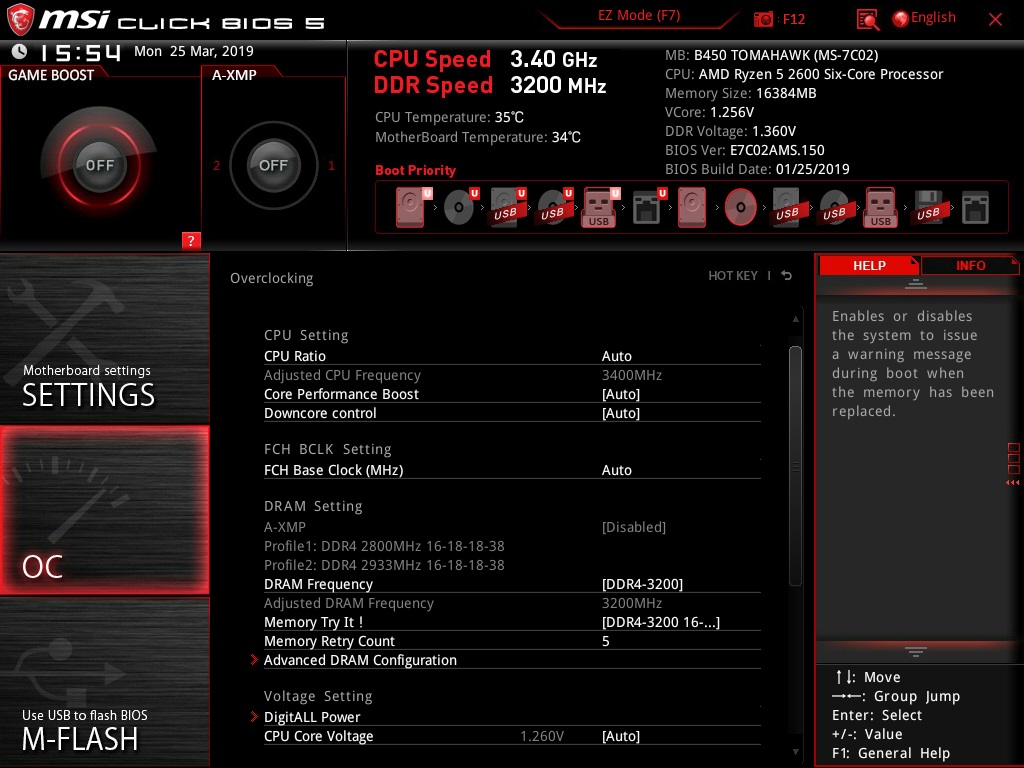
Task: Edit Memory Retry Count value 5
Action: click(605, 641)
